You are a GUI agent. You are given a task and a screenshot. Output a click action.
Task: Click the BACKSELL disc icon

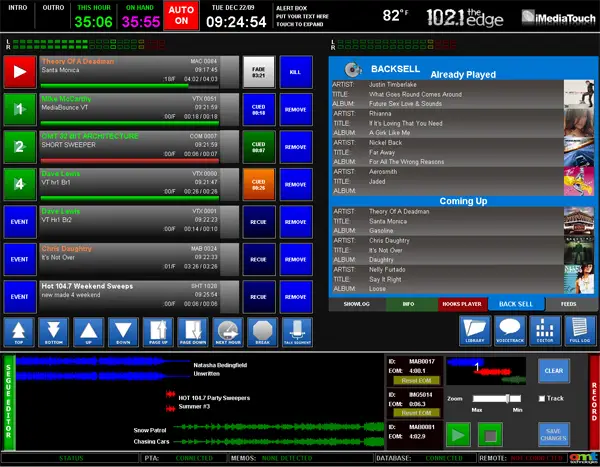click(353, 69)
